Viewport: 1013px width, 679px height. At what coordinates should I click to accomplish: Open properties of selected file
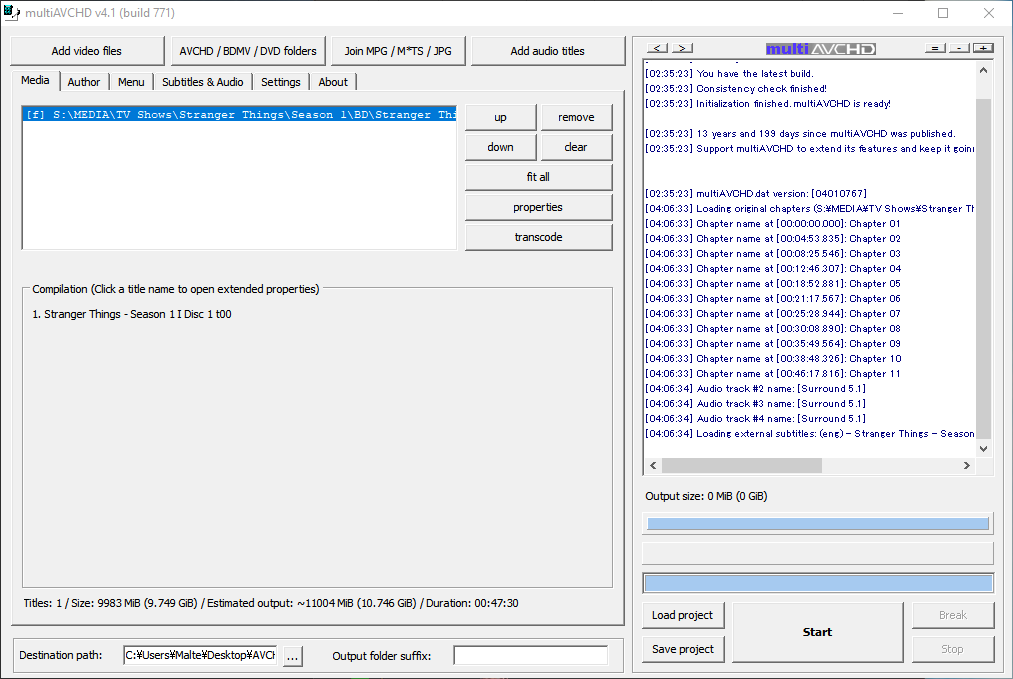(538, 207)
